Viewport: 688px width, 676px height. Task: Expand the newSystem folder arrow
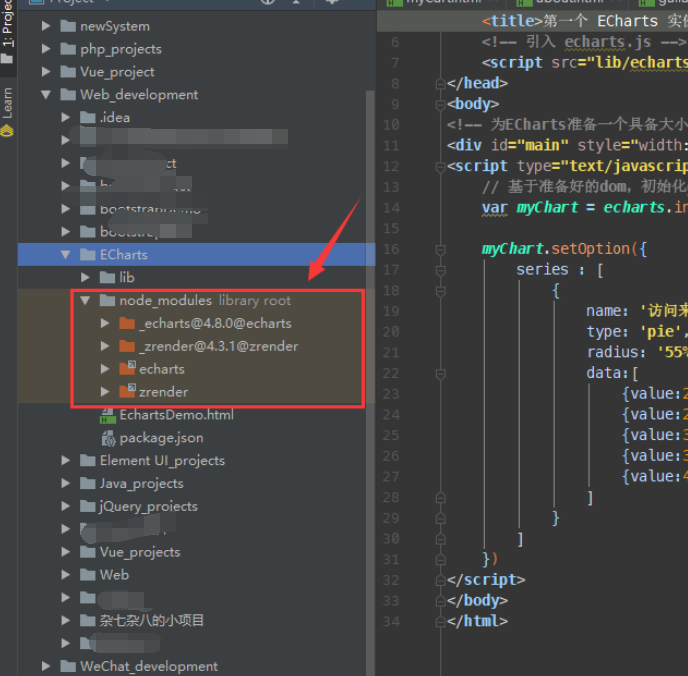[46, 26]
